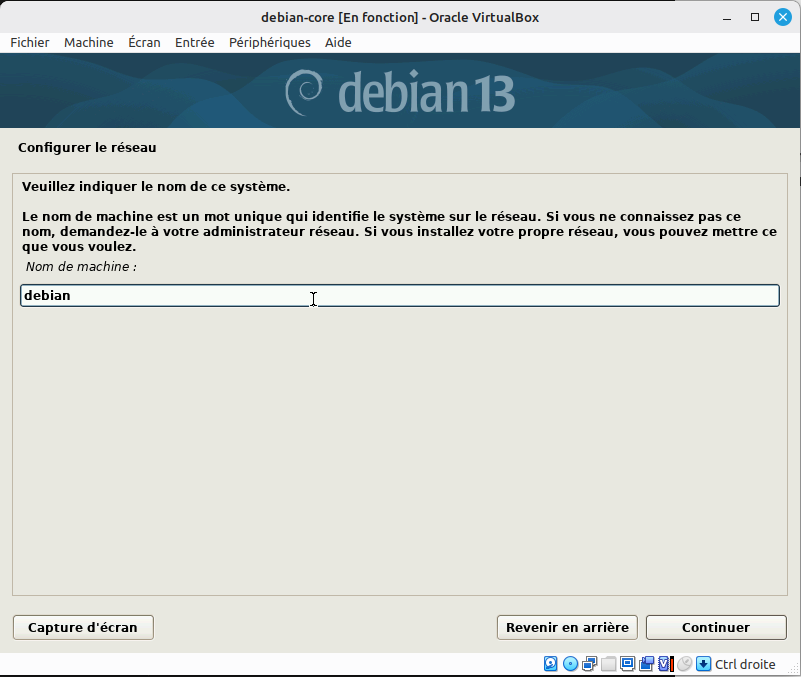Open the Entrée menu
This screenshot has height=677, width=801.
coord(194,42)
